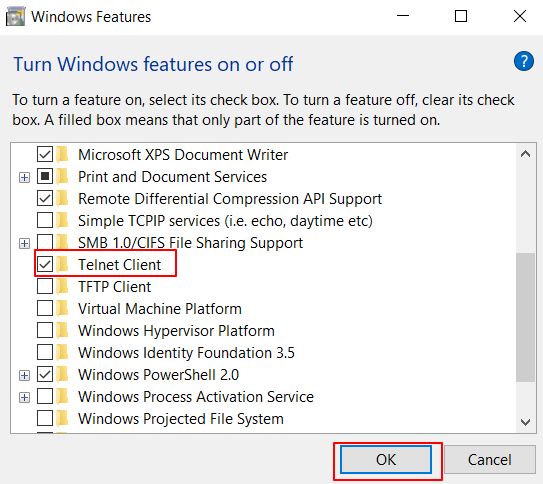Screen dimensions: 543x484
Task: Enable the TFTP Client checkbox
Action: (45, 286)
